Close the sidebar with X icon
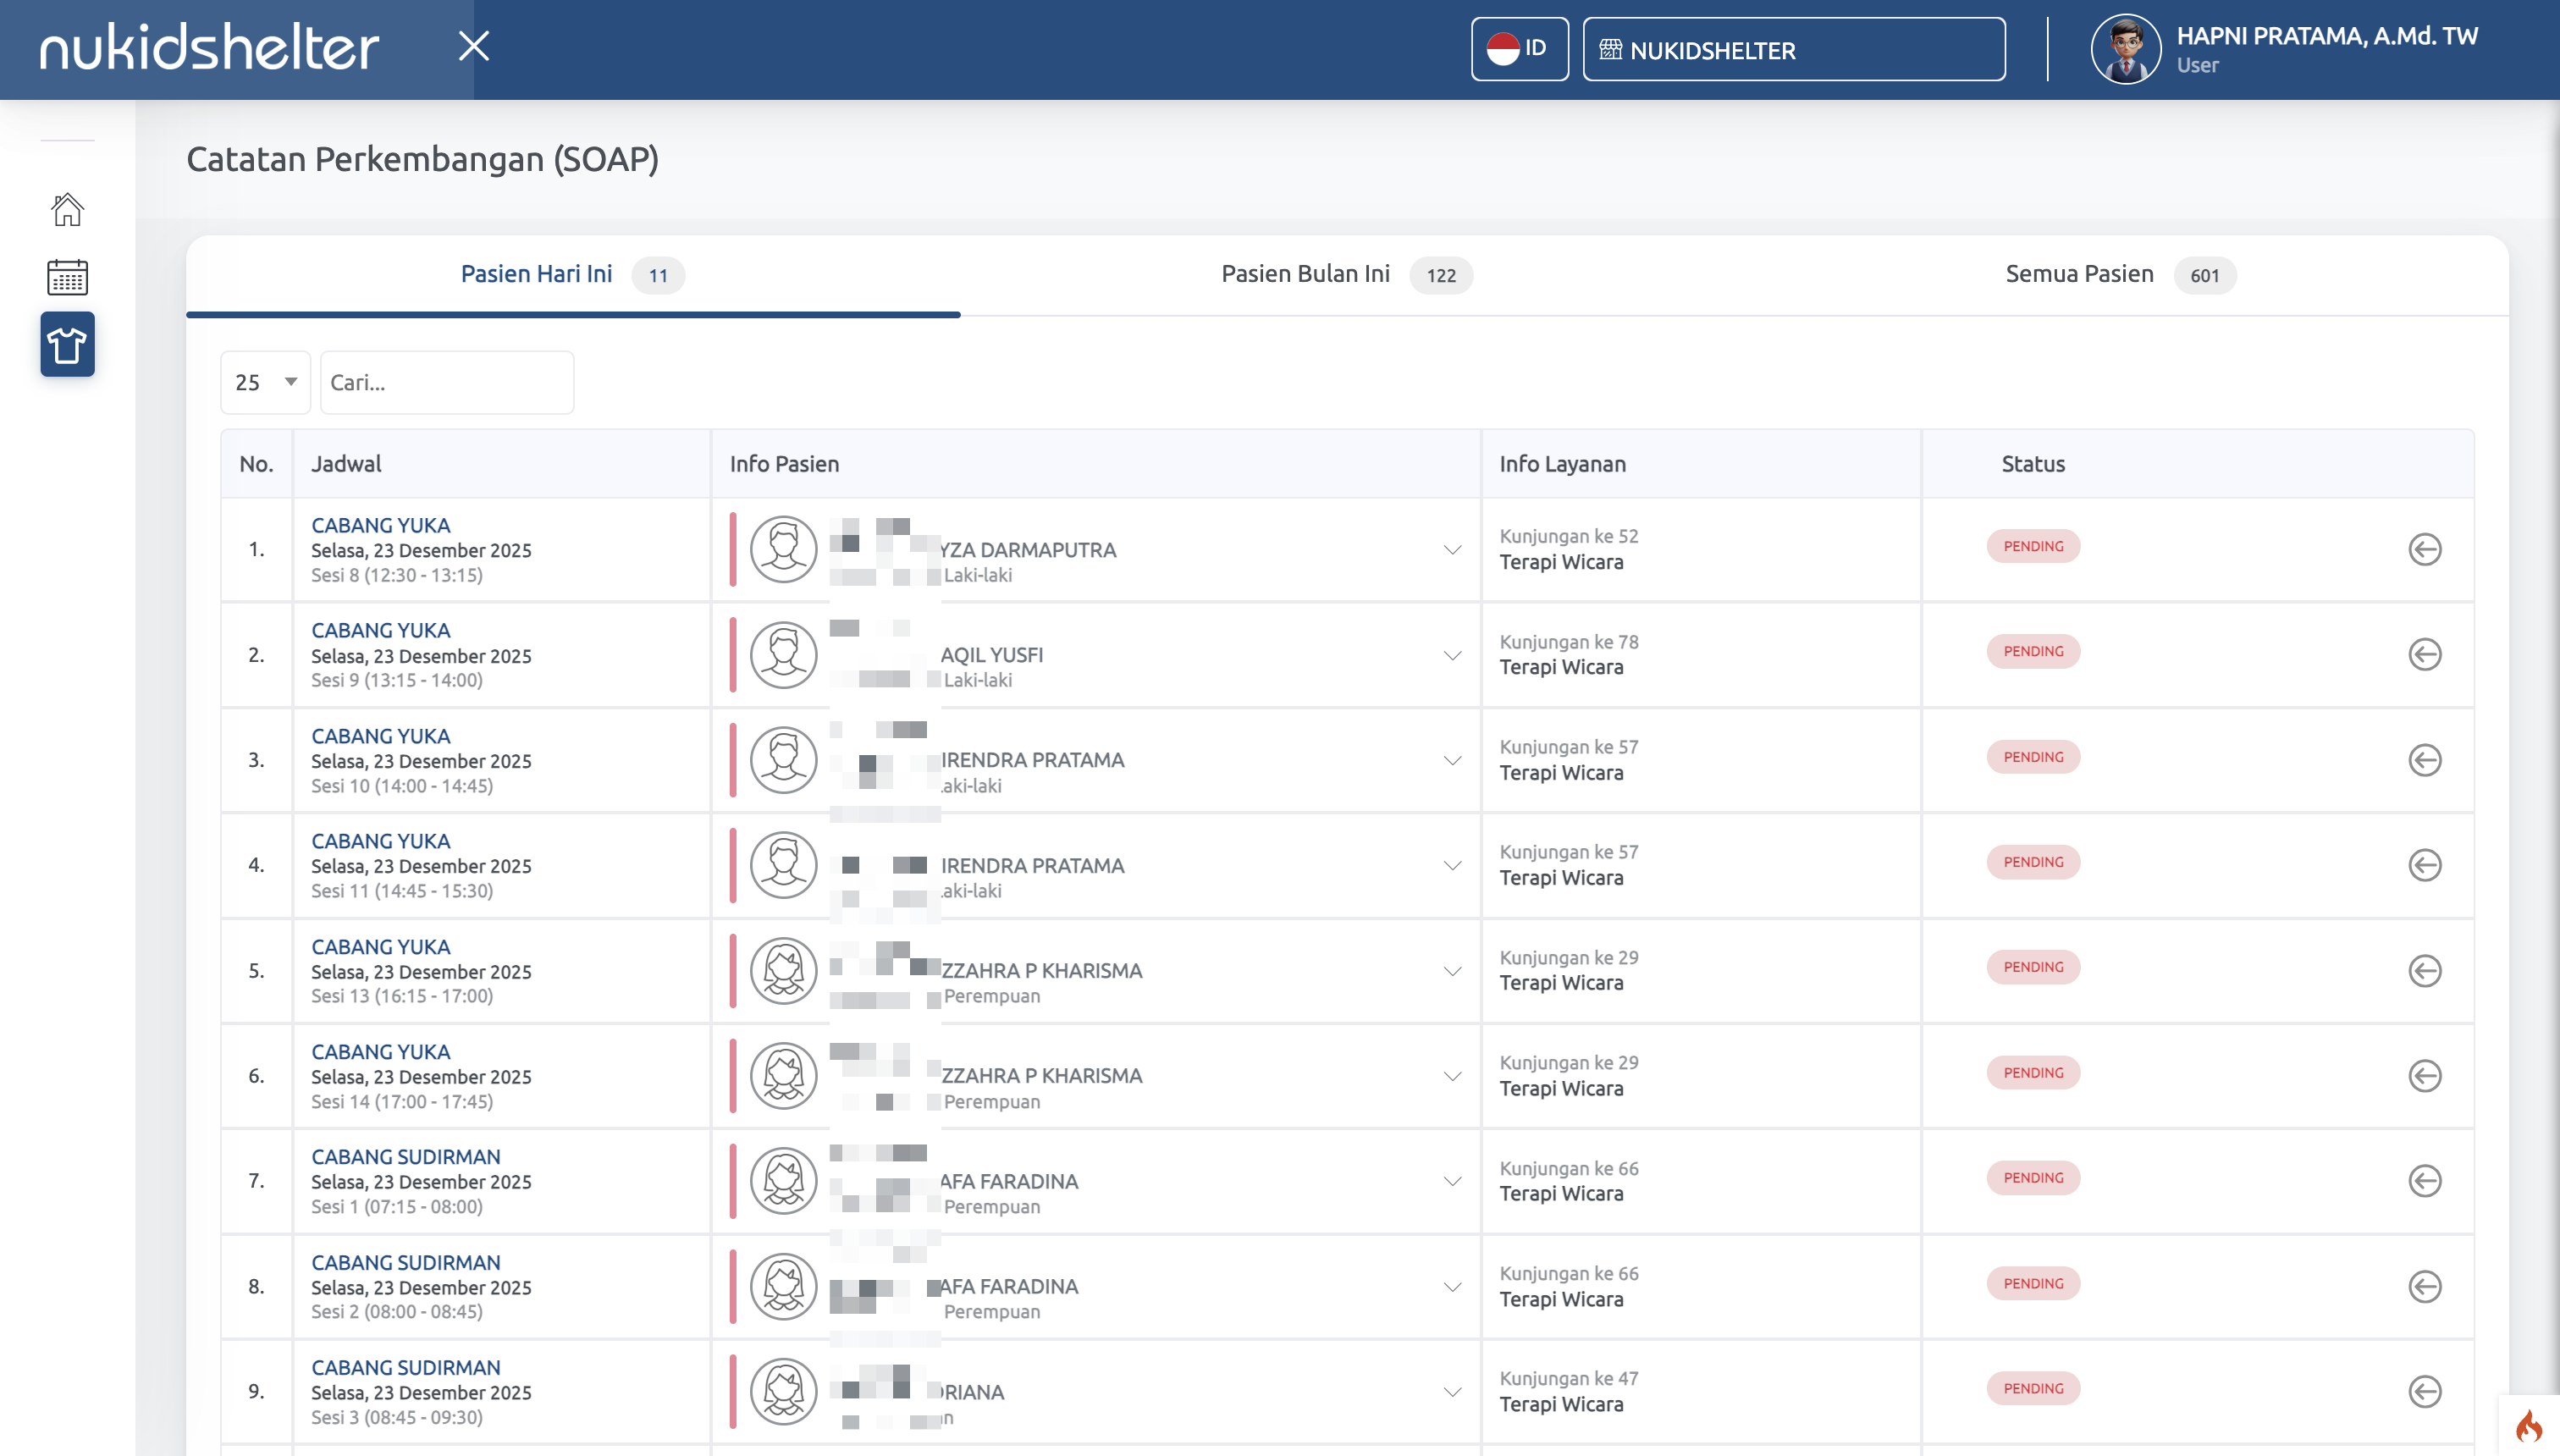This screenshot has width=2560, height=1456. coord(473,46)
